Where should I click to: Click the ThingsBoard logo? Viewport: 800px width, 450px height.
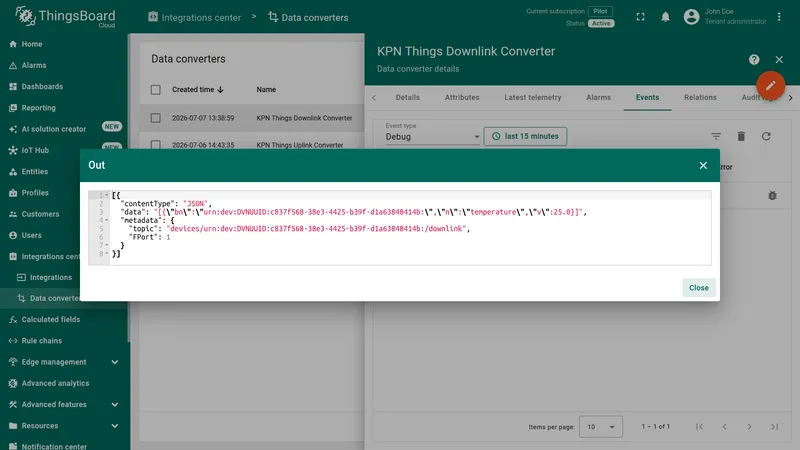click(65, 17)
